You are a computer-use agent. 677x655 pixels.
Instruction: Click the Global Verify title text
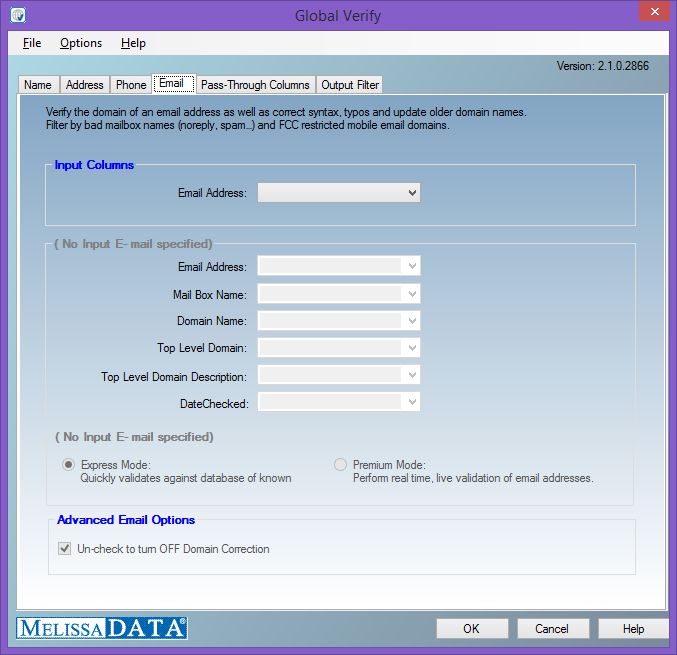coord(338,16)
